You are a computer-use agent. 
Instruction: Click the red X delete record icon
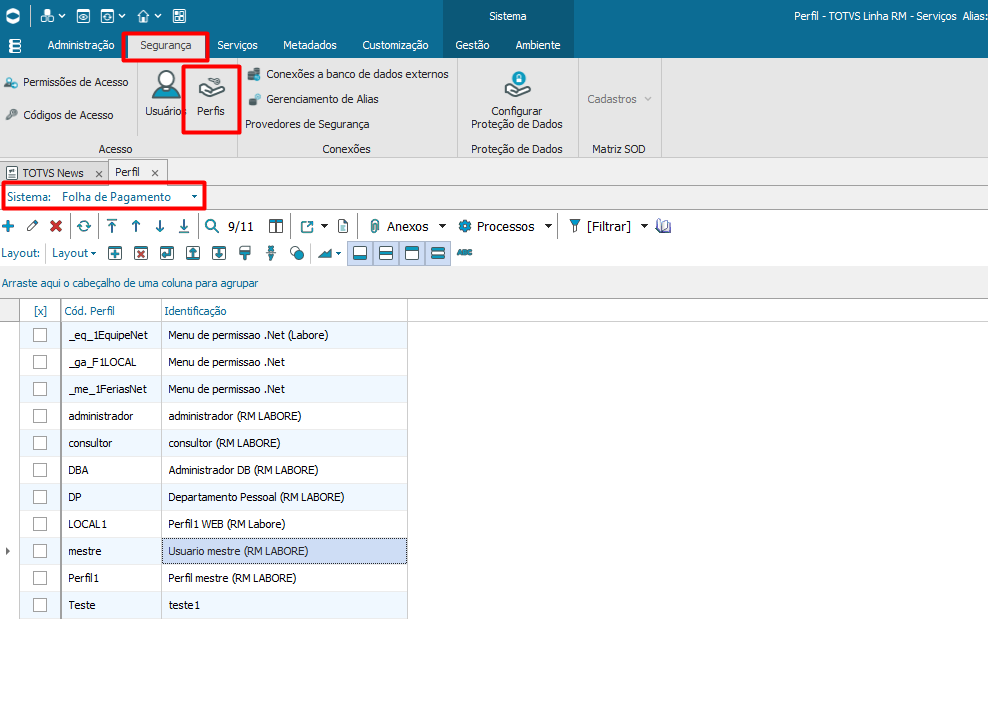56,226
